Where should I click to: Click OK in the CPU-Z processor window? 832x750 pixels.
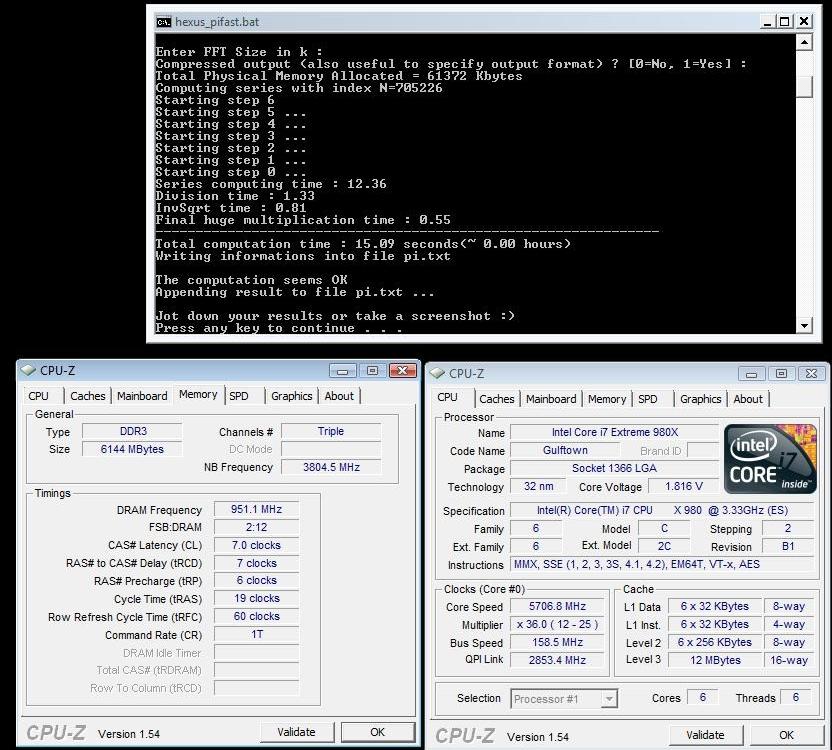[786, 735]
